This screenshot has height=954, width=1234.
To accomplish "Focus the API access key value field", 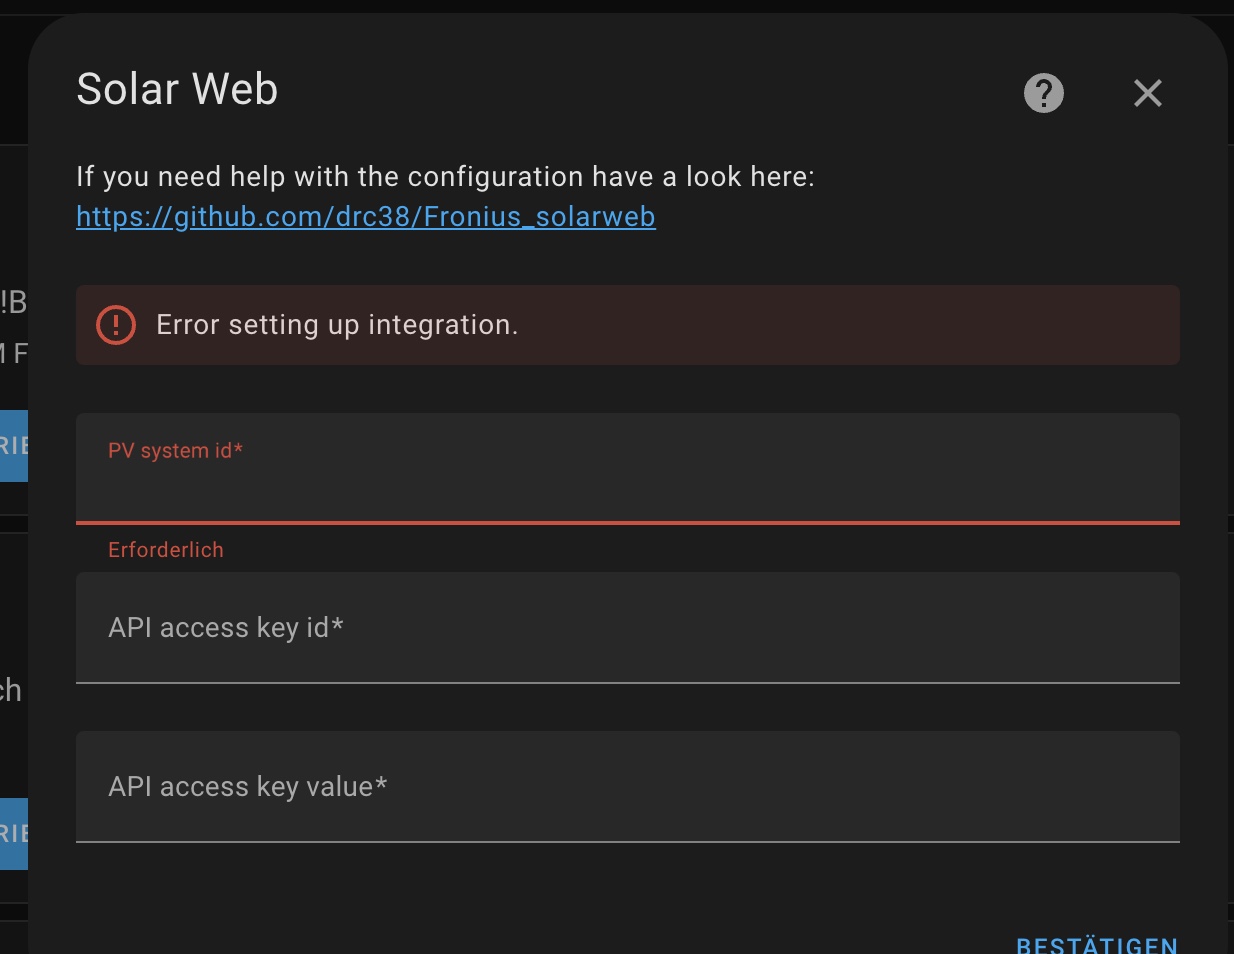I will pos(628,787).
